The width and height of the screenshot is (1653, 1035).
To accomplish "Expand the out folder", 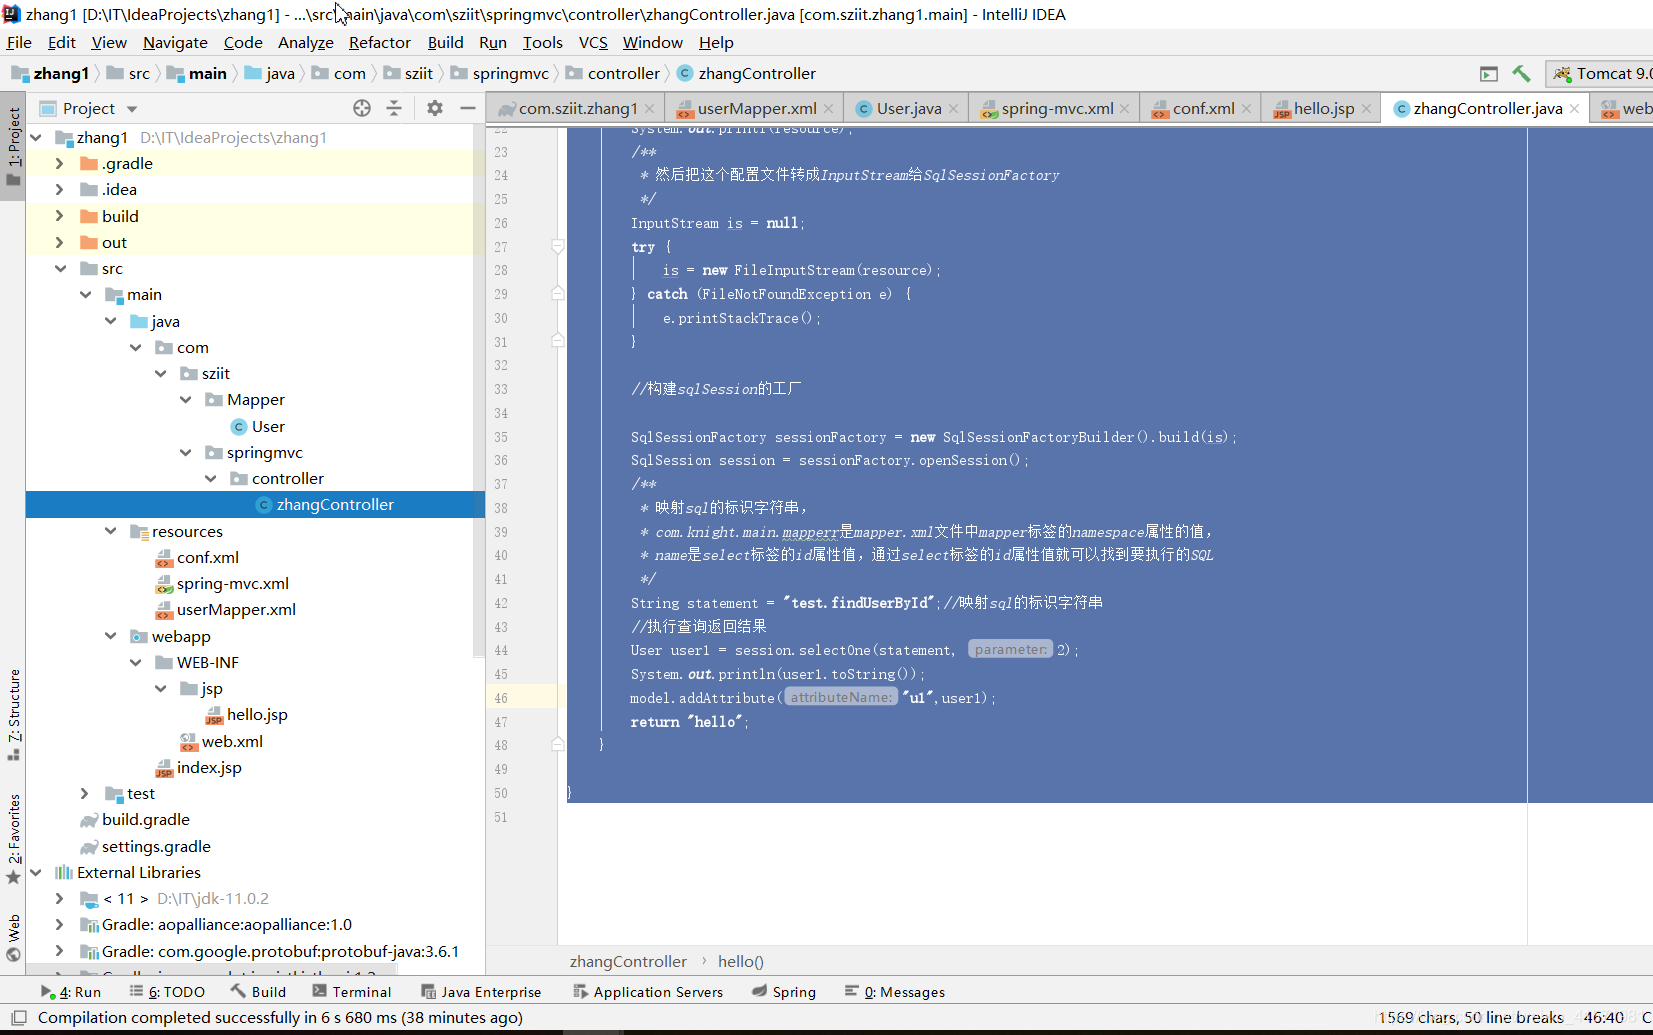I will [60, 242].
